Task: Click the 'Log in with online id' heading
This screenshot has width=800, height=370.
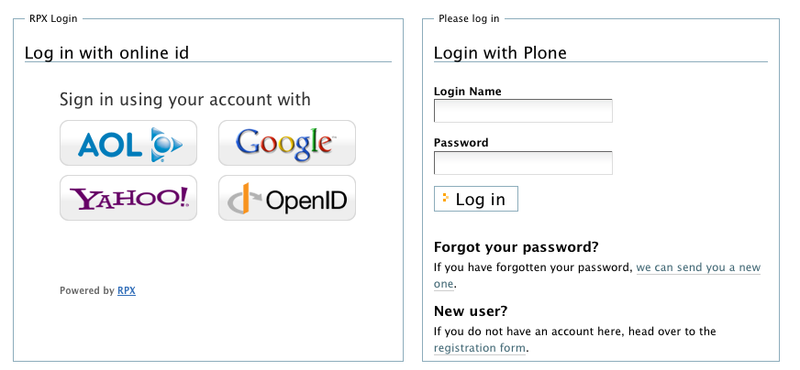Action: click(x=107, y=53)
